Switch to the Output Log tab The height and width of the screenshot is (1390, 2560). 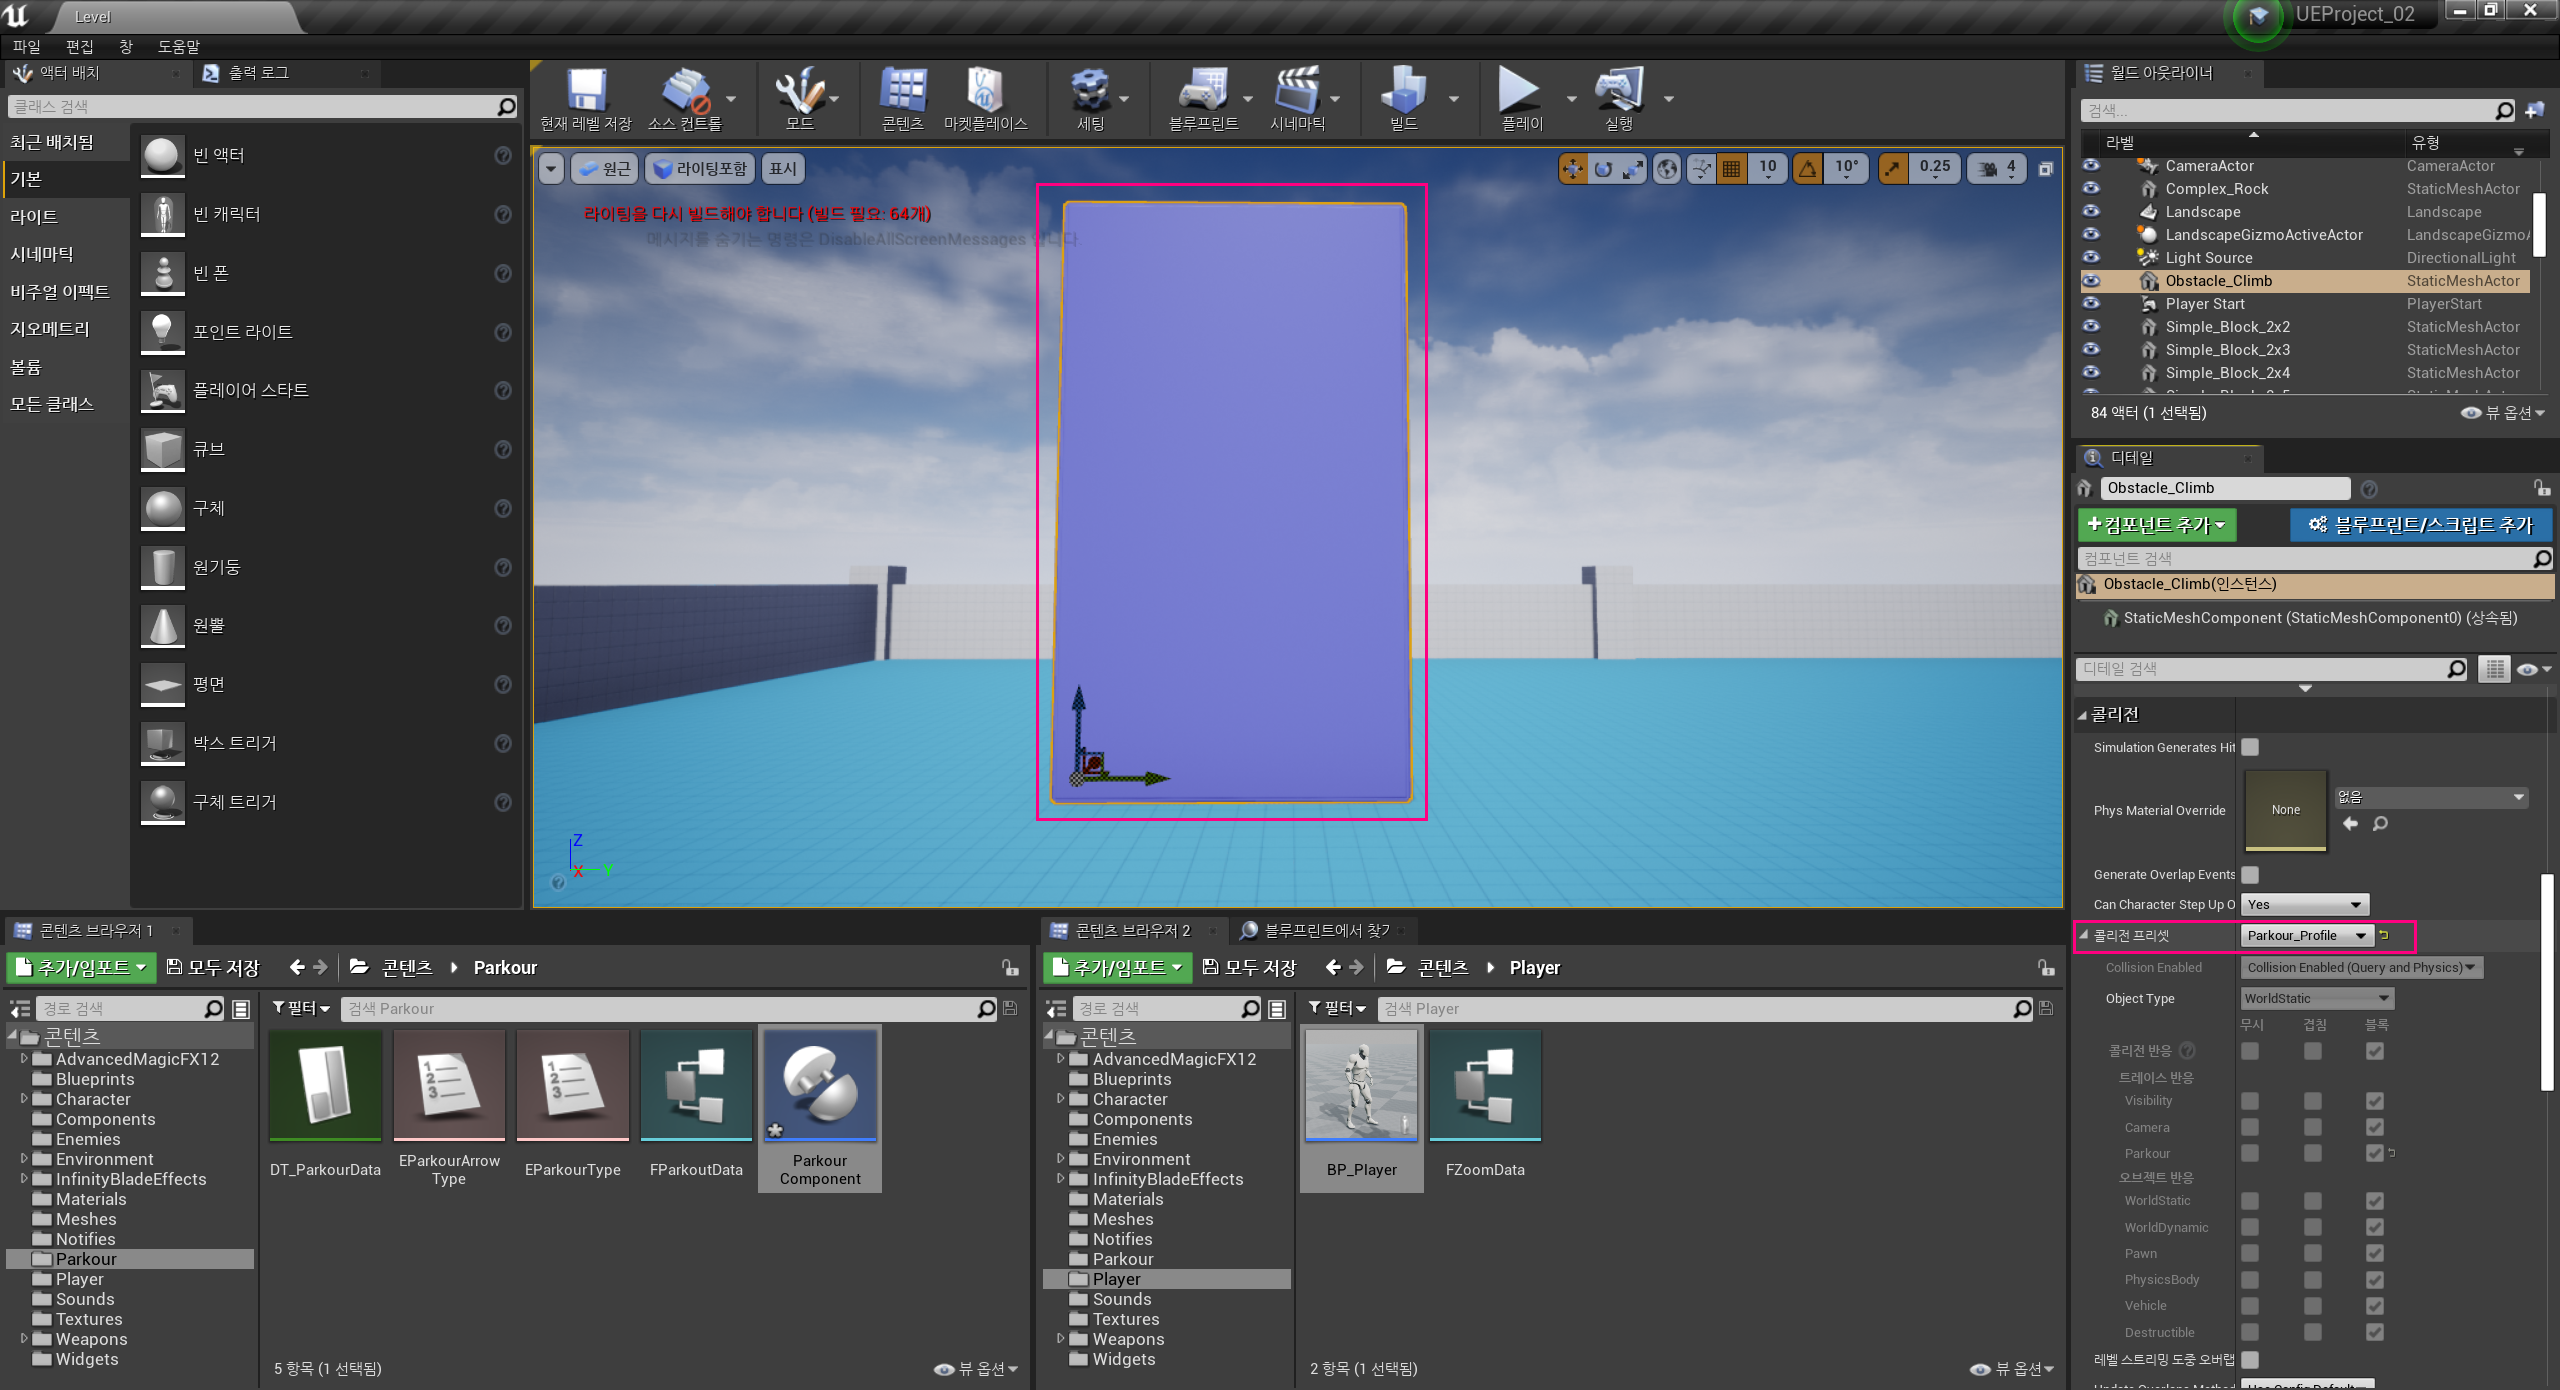(x=258, y=73)
